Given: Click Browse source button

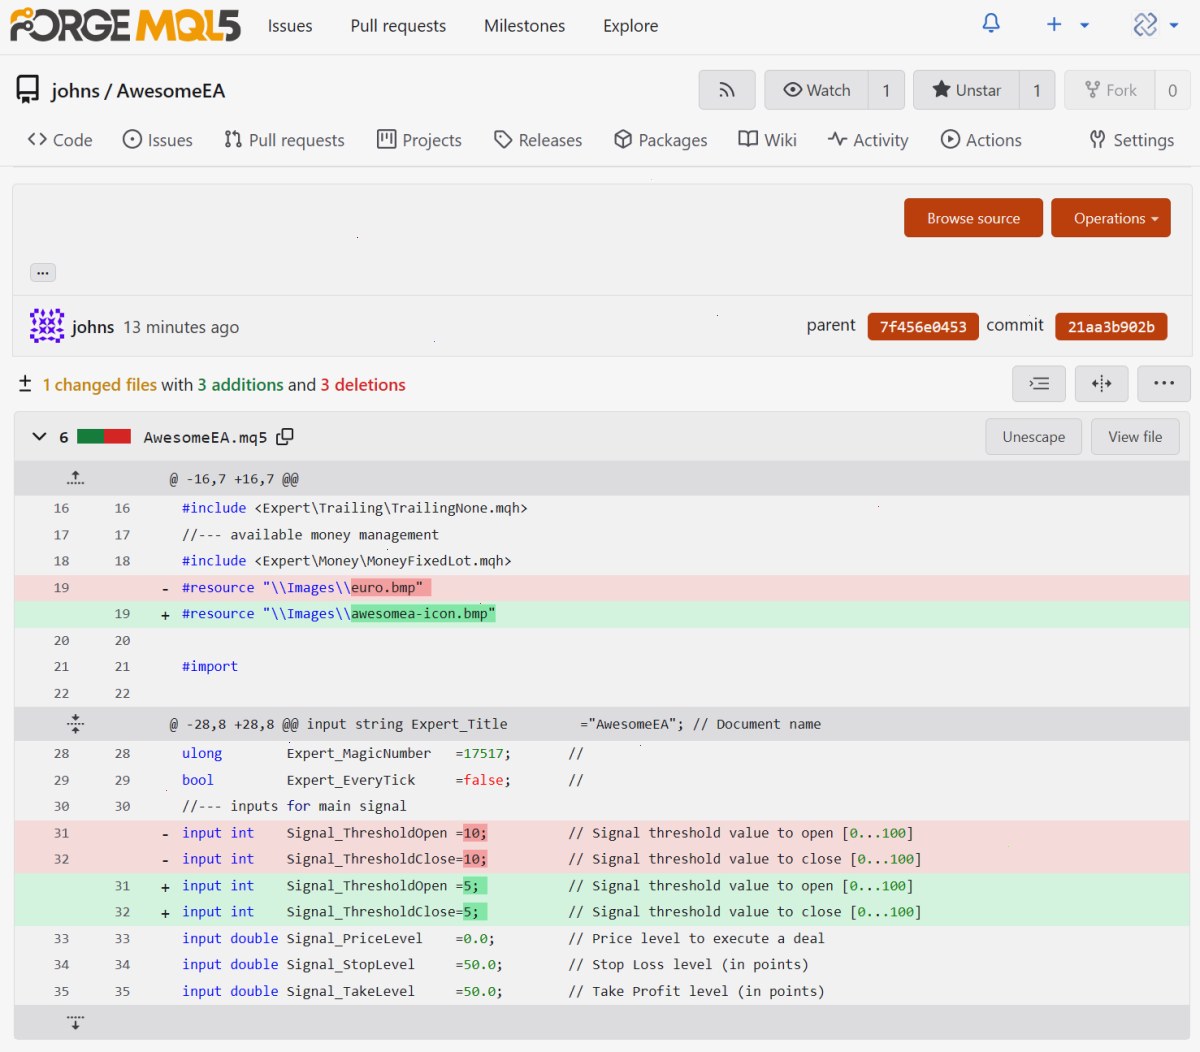Looking at the screenshot, I should point(973,218).
